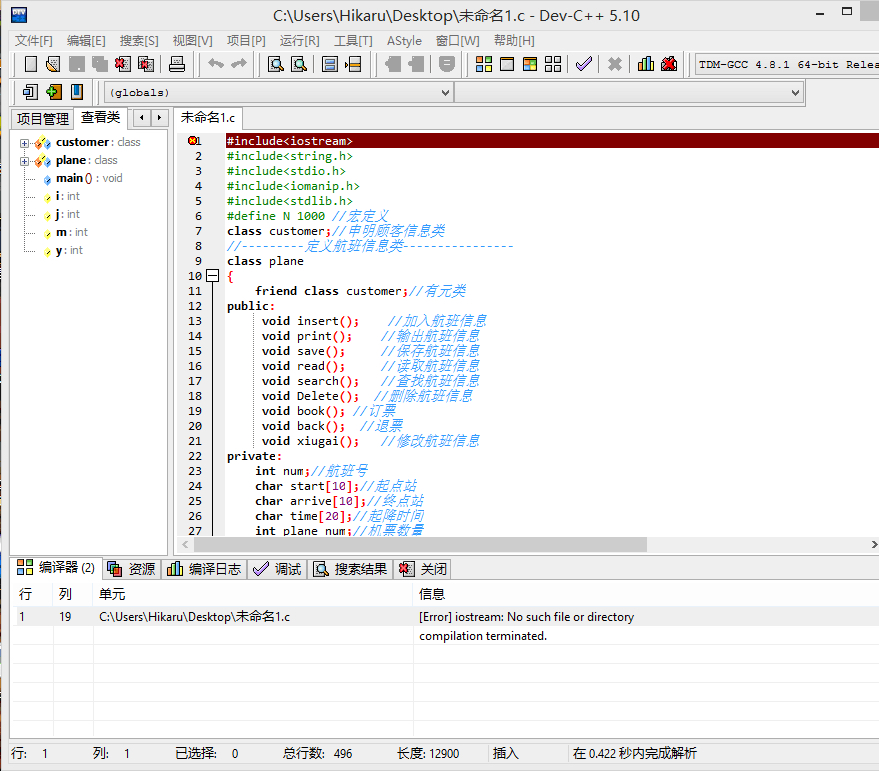
Task: Collapse the code fold at line 10
Action: click(x=212, y=275)
